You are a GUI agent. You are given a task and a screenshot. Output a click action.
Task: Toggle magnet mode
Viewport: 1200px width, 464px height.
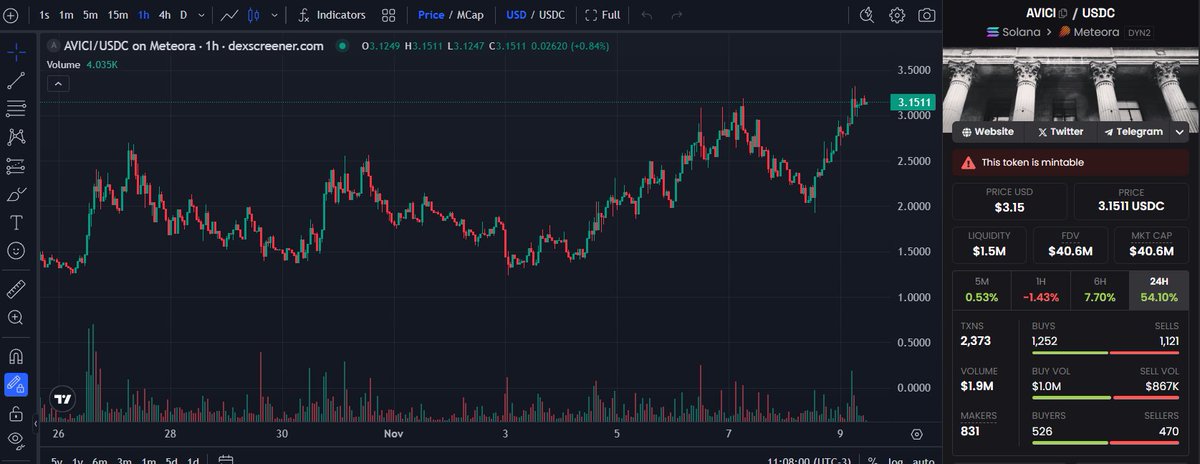pyautogui.click(x=16, y=355)
